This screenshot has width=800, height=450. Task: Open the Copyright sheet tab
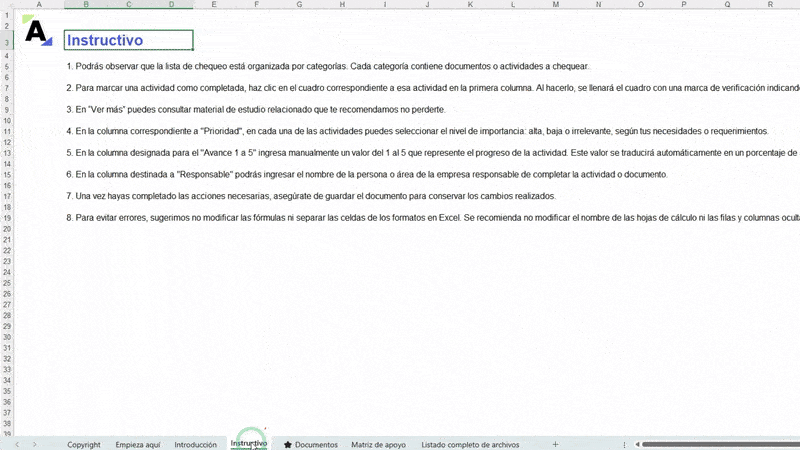84,444
